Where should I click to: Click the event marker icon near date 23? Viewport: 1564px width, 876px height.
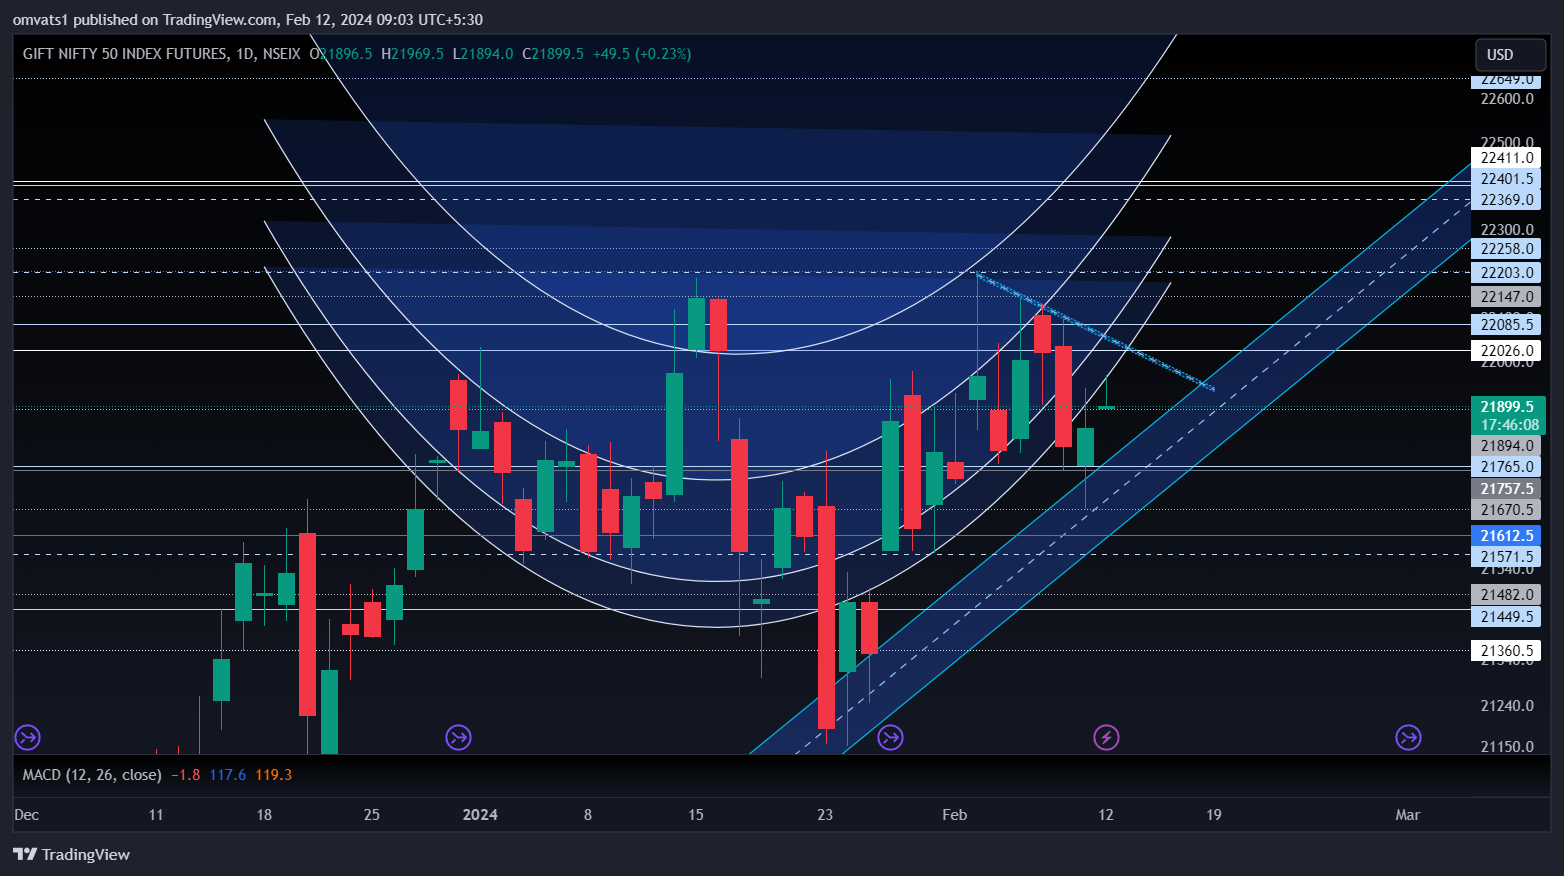click(x=890, y=738)
